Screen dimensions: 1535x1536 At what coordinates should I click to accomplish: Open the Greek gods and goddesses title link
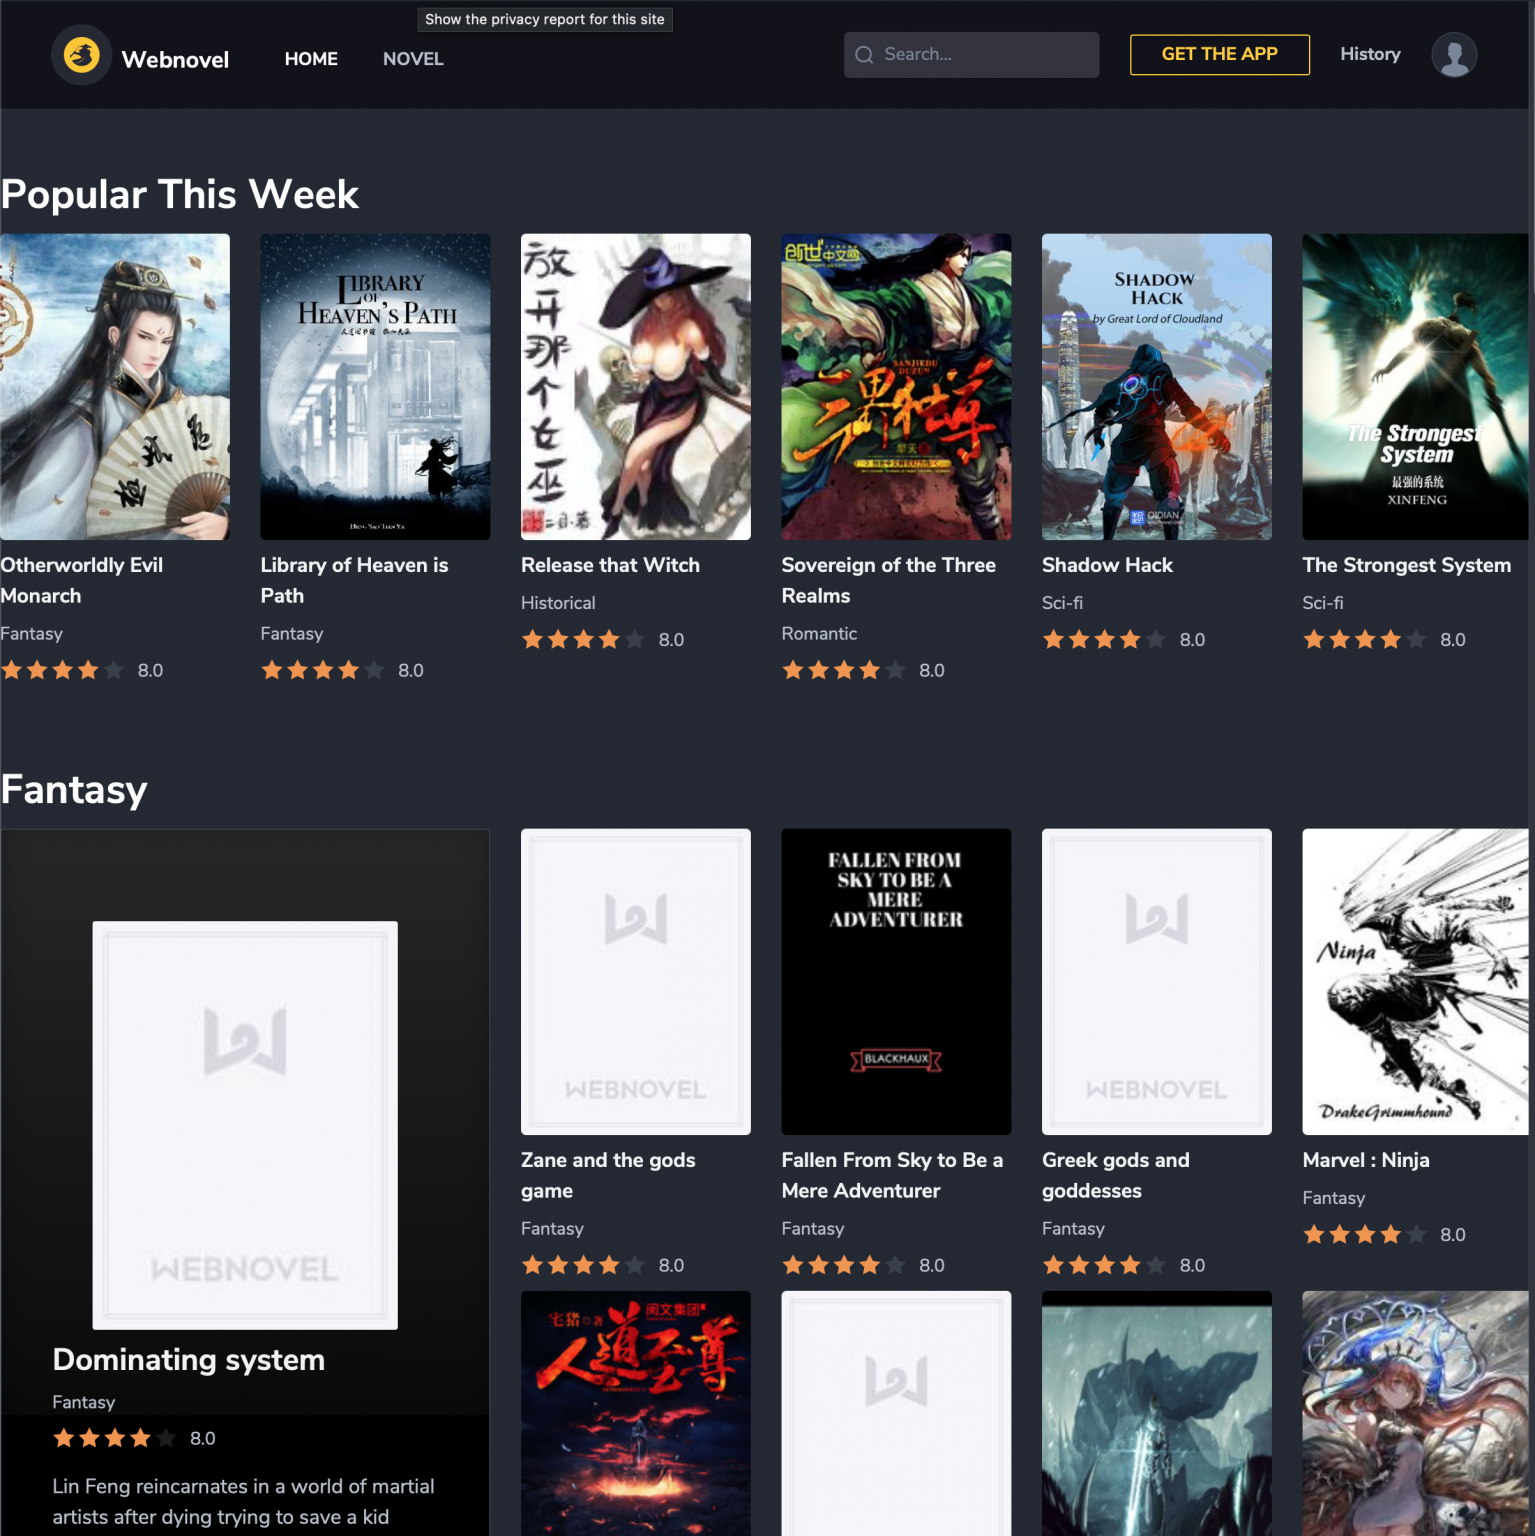(1115, 1175)
